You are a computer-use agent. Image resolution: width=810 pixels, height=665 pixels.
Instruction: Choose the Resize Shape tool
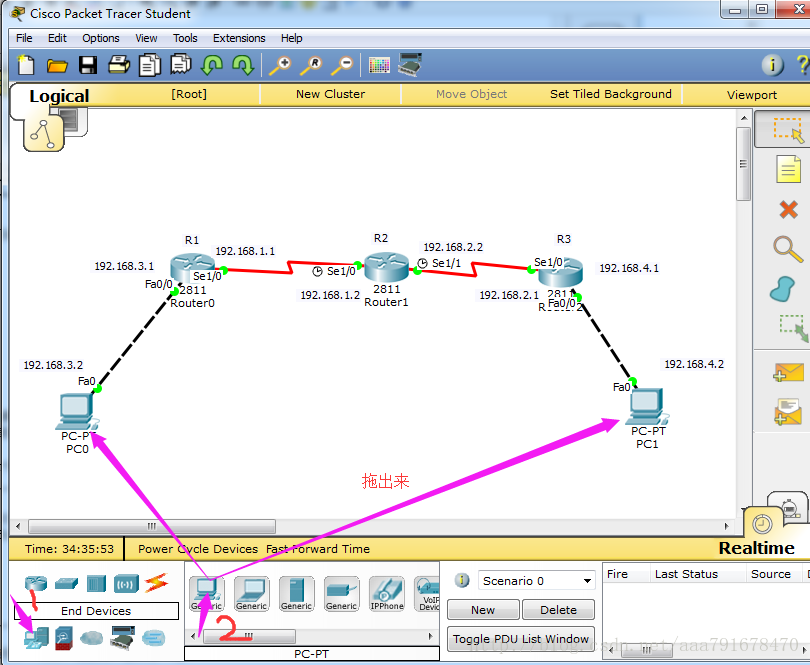point(793,328)
